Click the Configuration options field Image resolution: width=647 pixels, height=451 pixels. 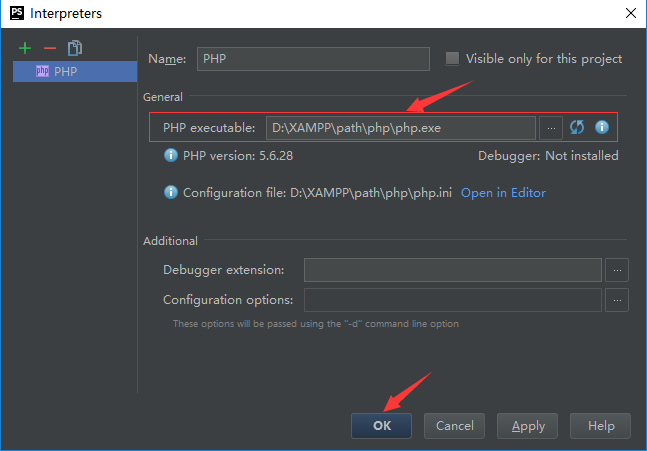tap(453, 300)
